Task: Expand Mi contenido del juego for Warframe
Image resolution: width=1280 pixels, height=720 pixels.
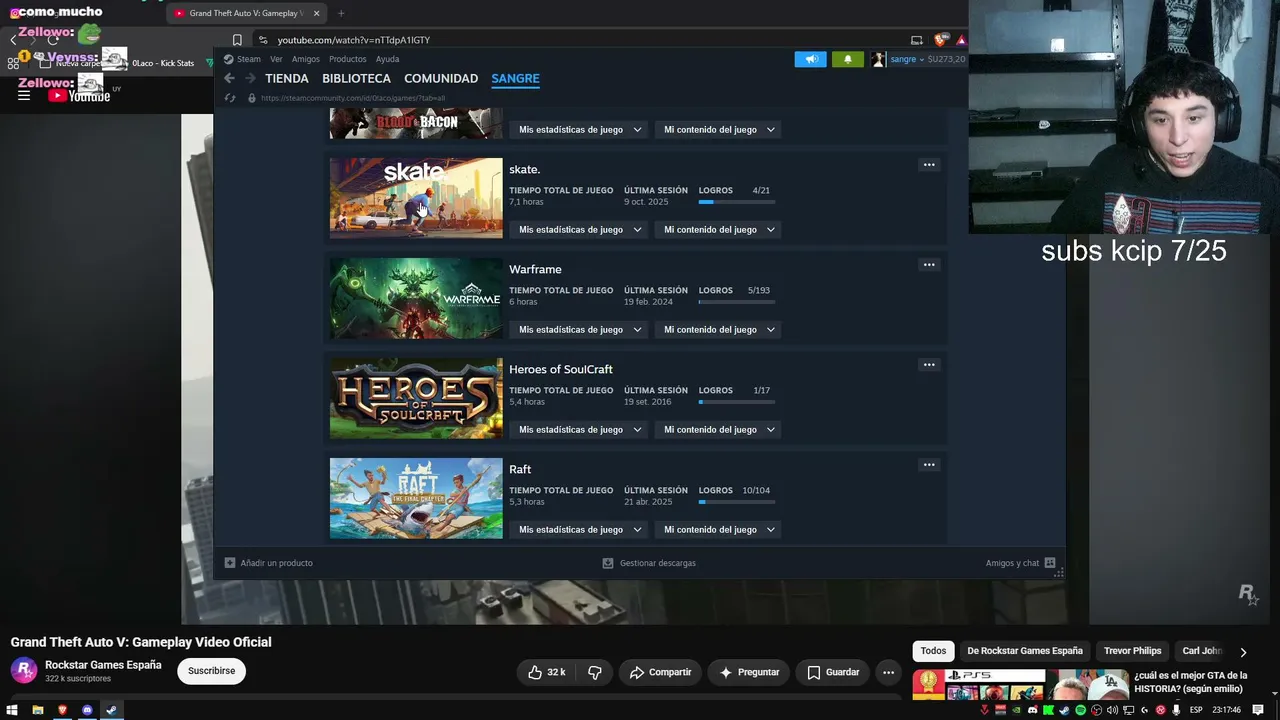Action: [719, 330]
